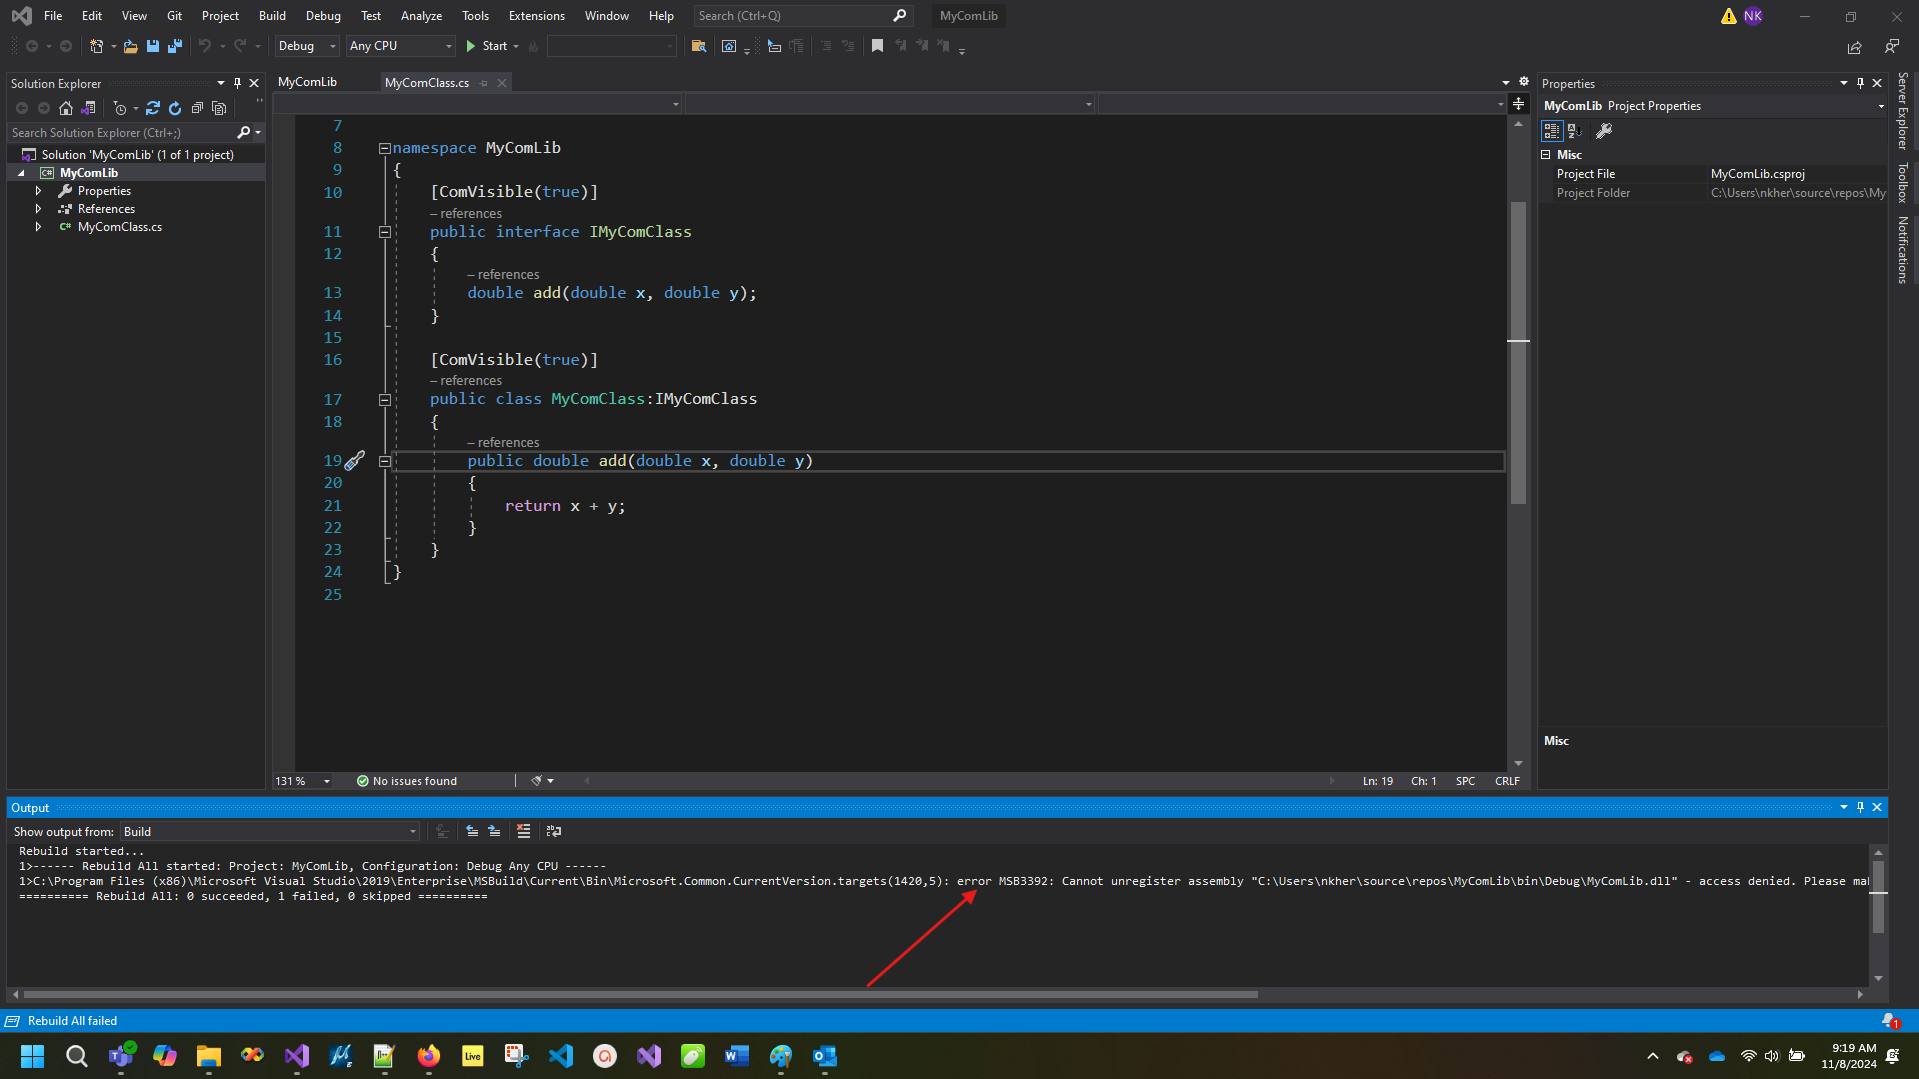Toggle auto-hide pin on Properties panel

[x=1860, y=83]
